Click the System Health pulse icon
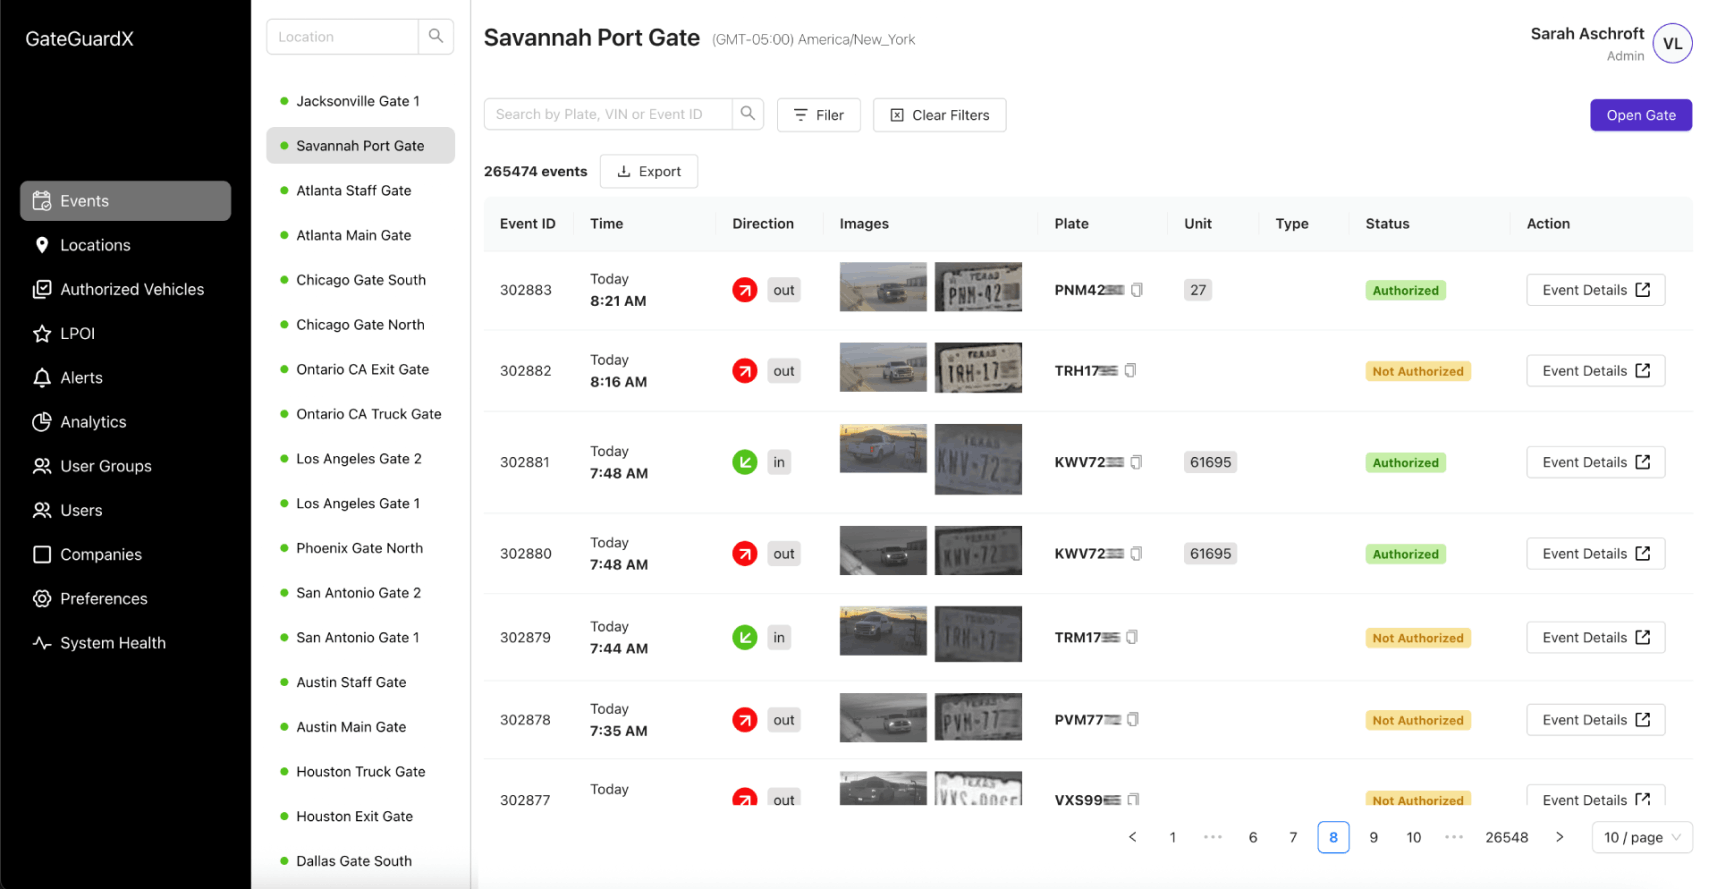 (42, 643)
